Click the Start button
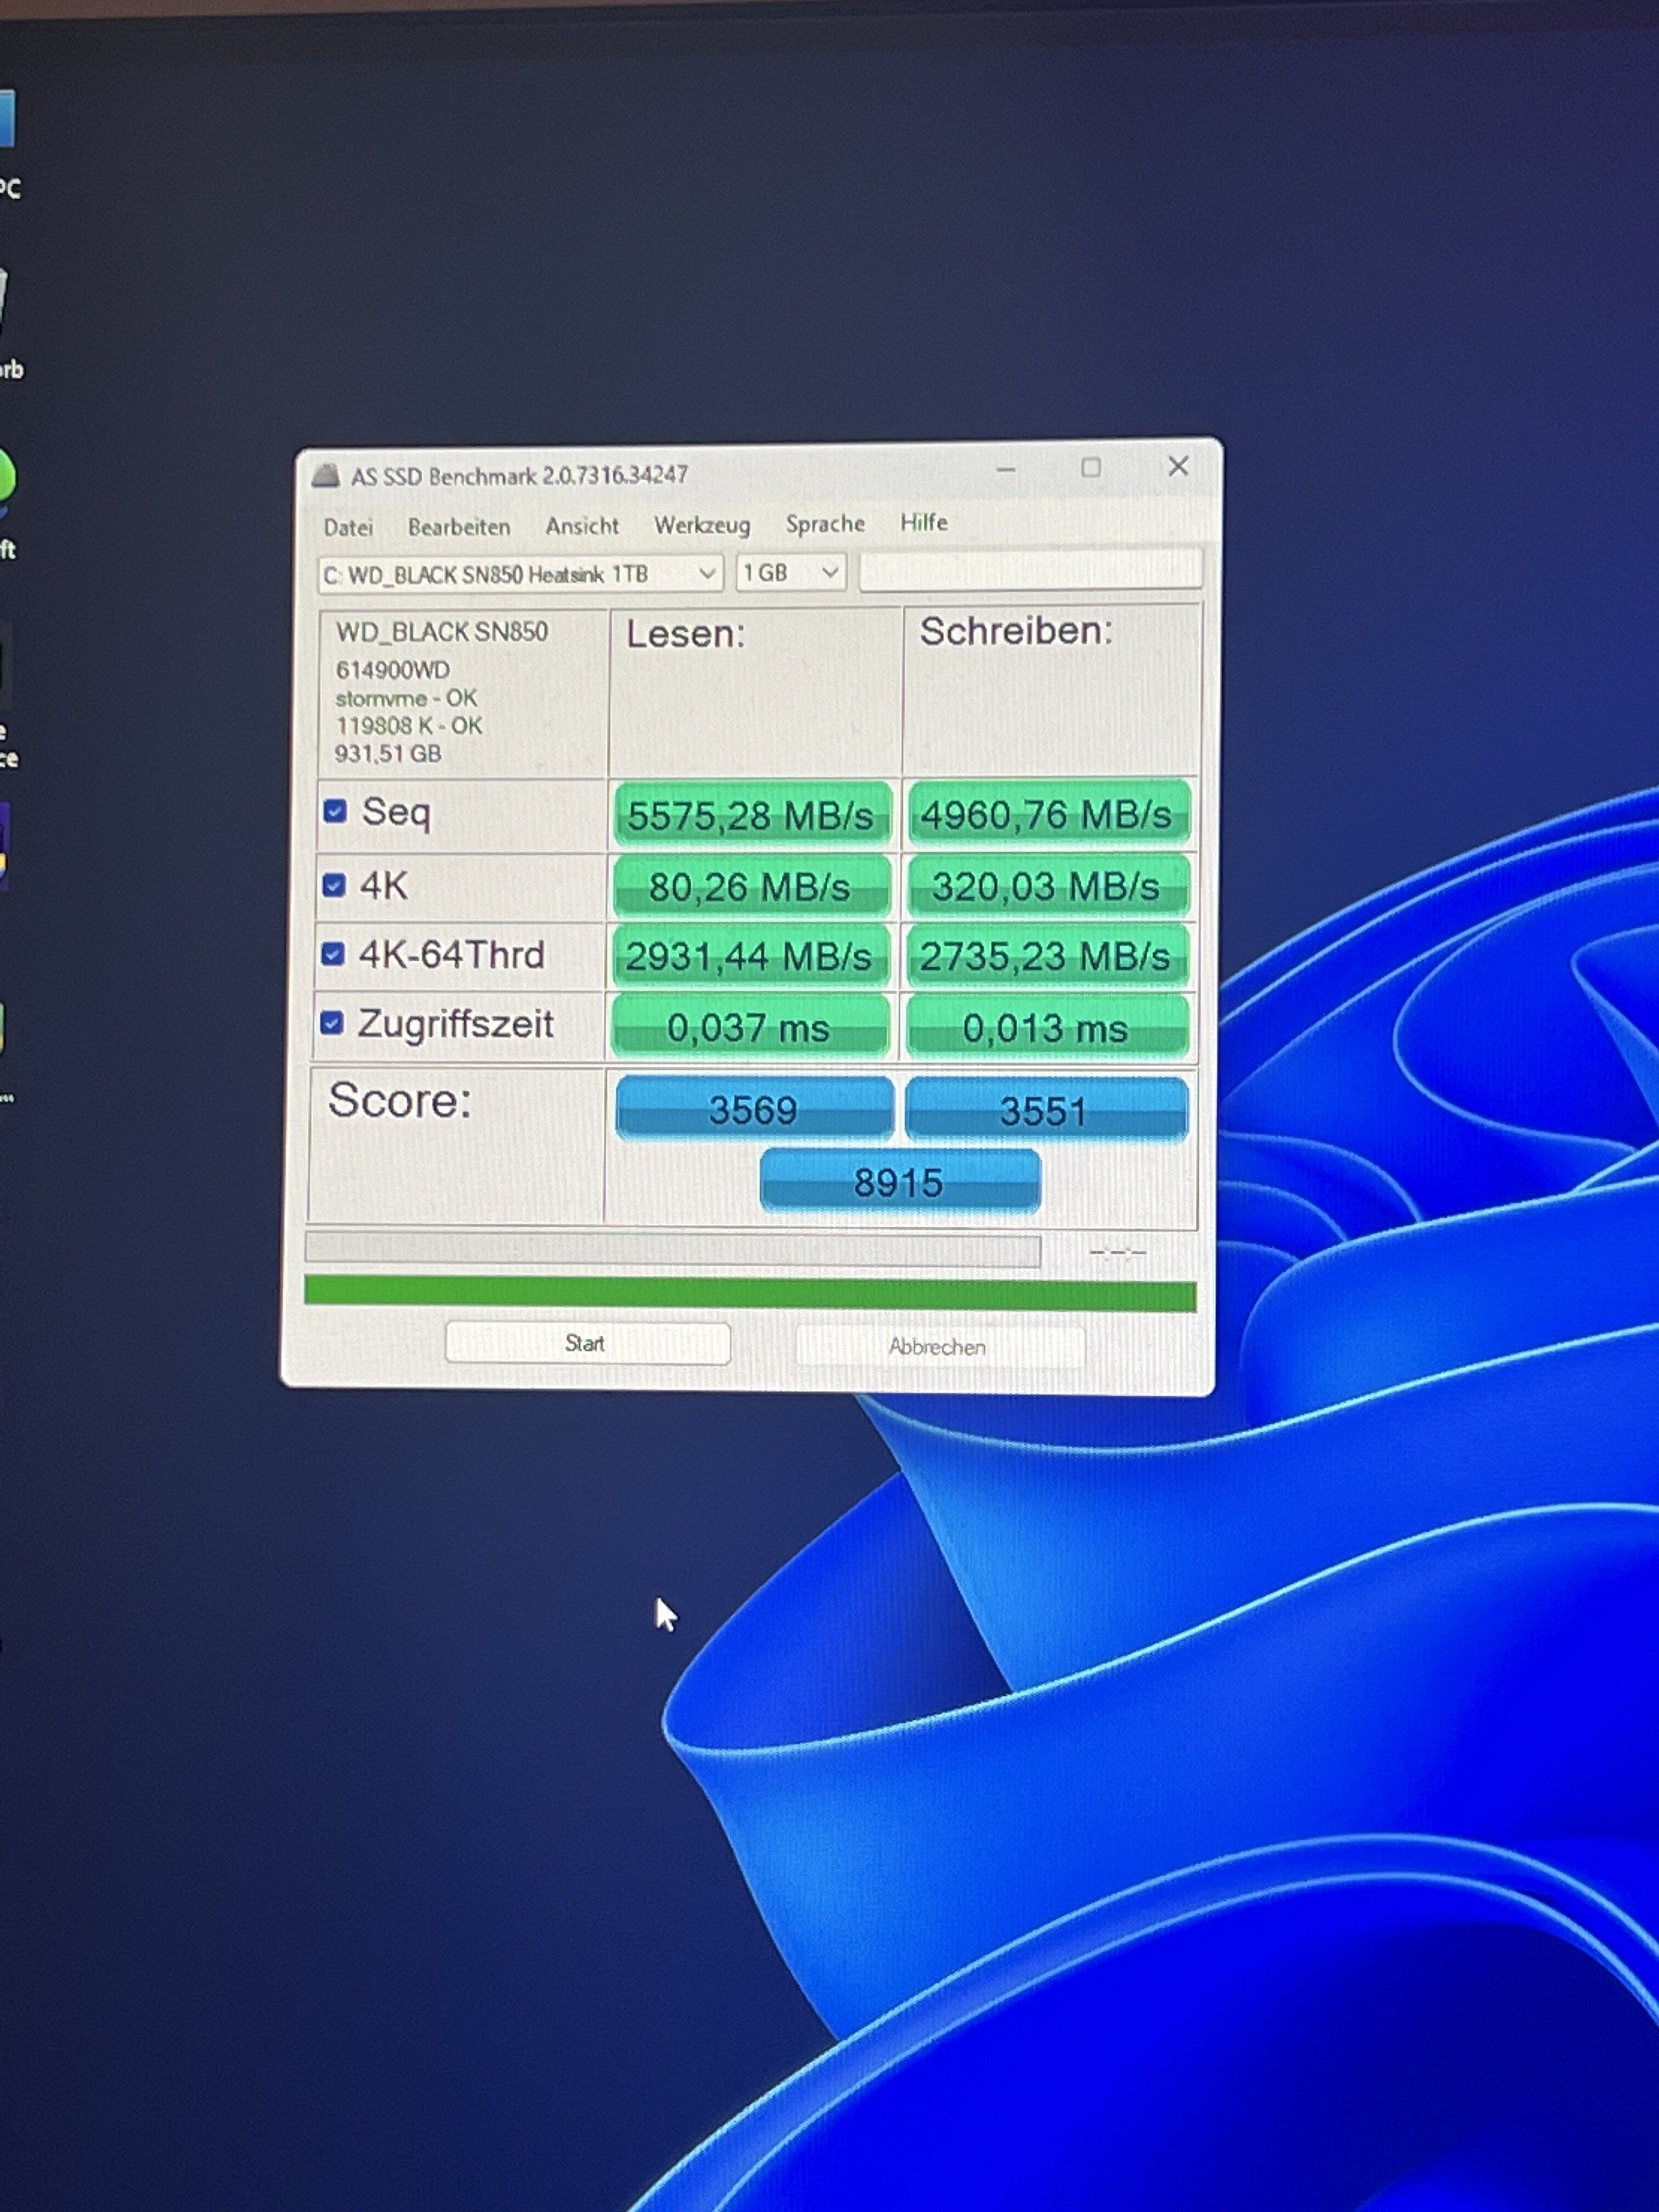 click(x=587, y=1343)
